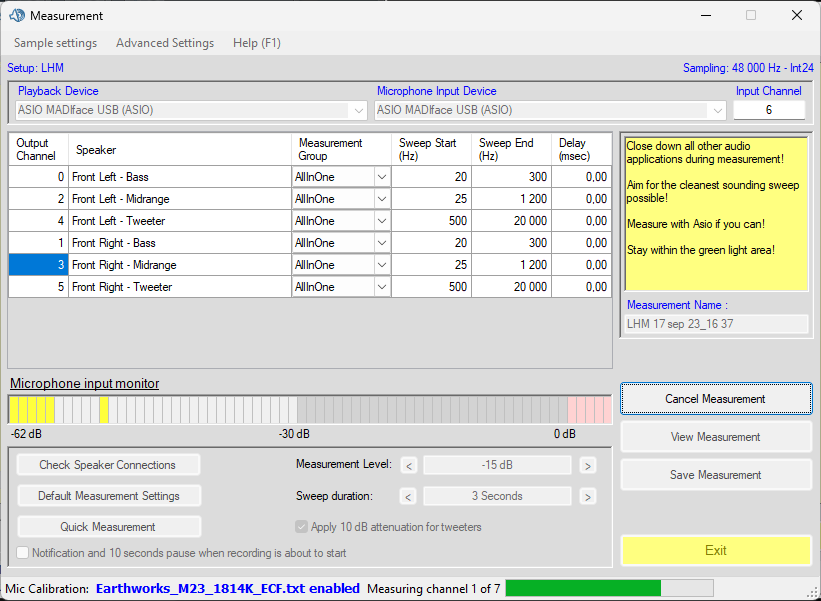This screenshot has height=601, width=821.
Task: Decrease Sweep duration with left arrow
Action: (x=408, y=496)
